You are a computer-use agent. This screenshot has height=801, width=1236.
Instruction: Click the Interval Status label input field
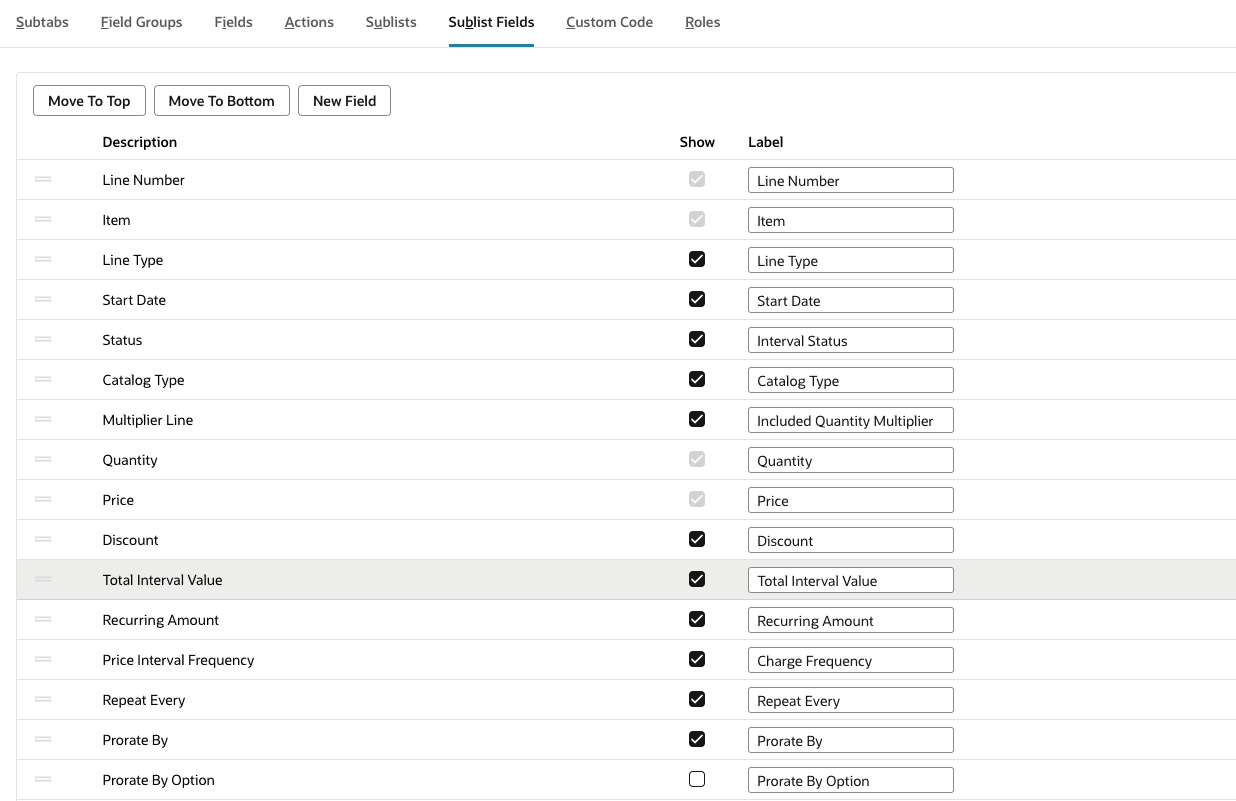point(850,339)
